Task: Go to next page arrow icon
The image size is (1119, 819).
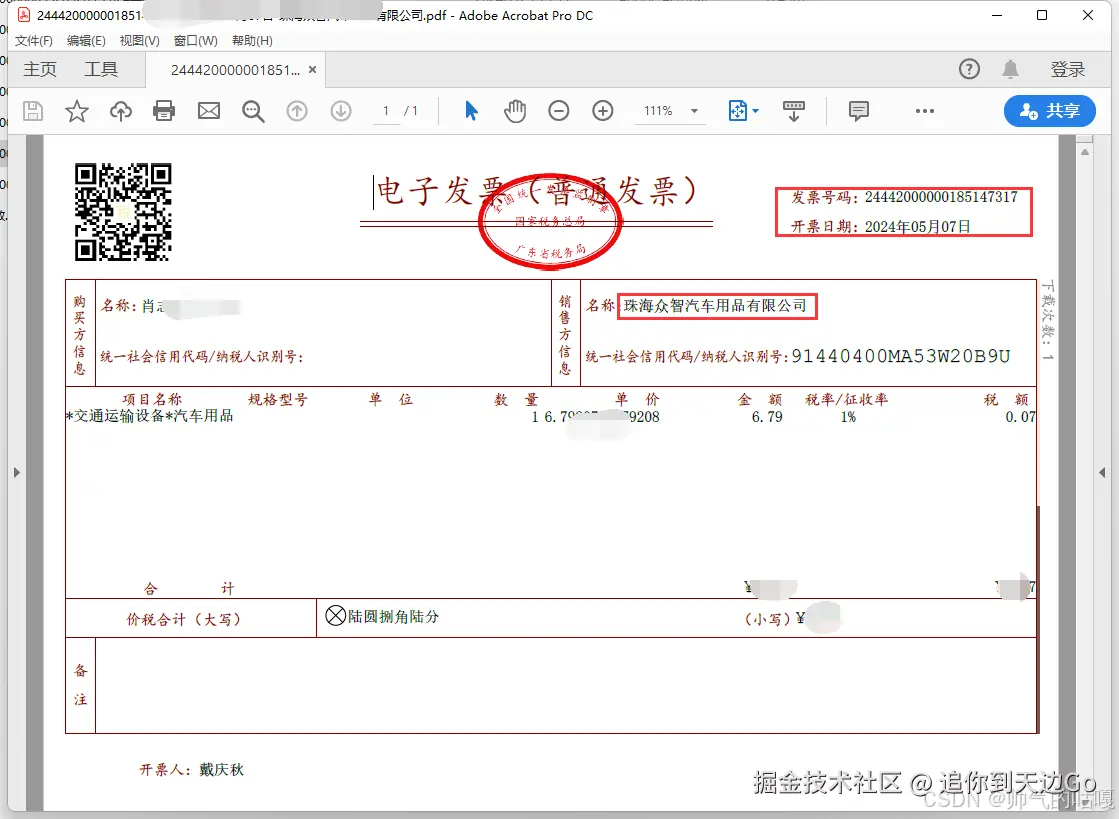Action: coord(341,111)
